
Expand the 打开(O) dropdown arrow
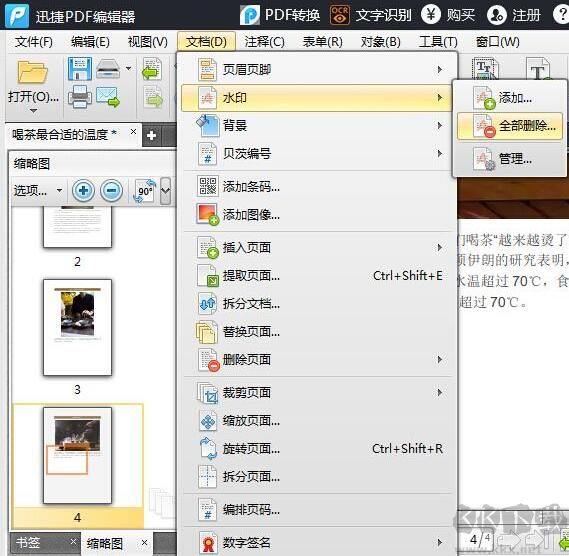click(x=33, y=111)
